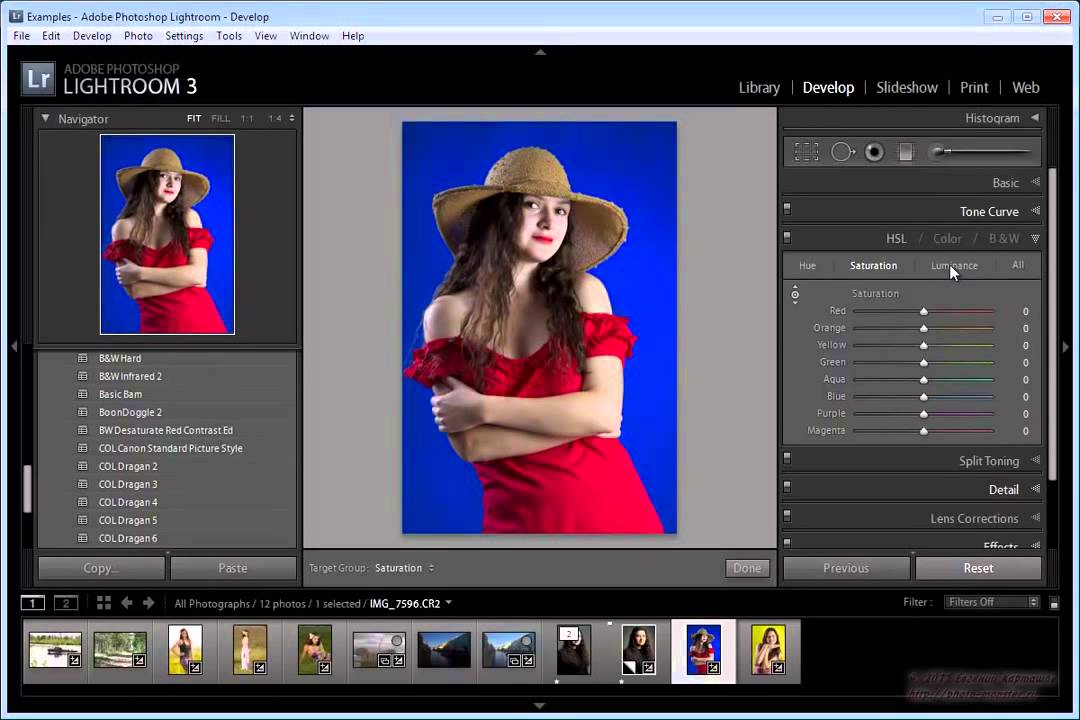Expand the Tone Curve panel arrow
This screenshot has height=720, width=1080.
[x=1035, y=211]
